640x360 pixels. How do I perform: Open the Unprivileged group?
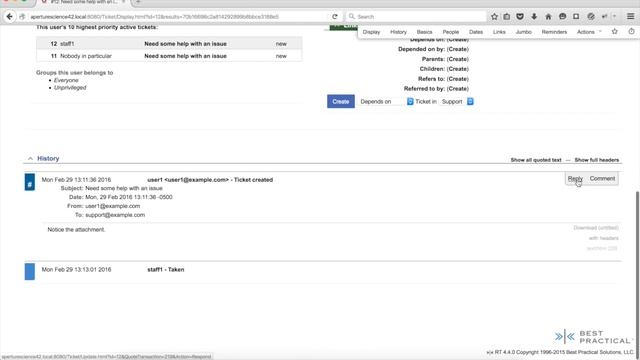coord(70,88)
